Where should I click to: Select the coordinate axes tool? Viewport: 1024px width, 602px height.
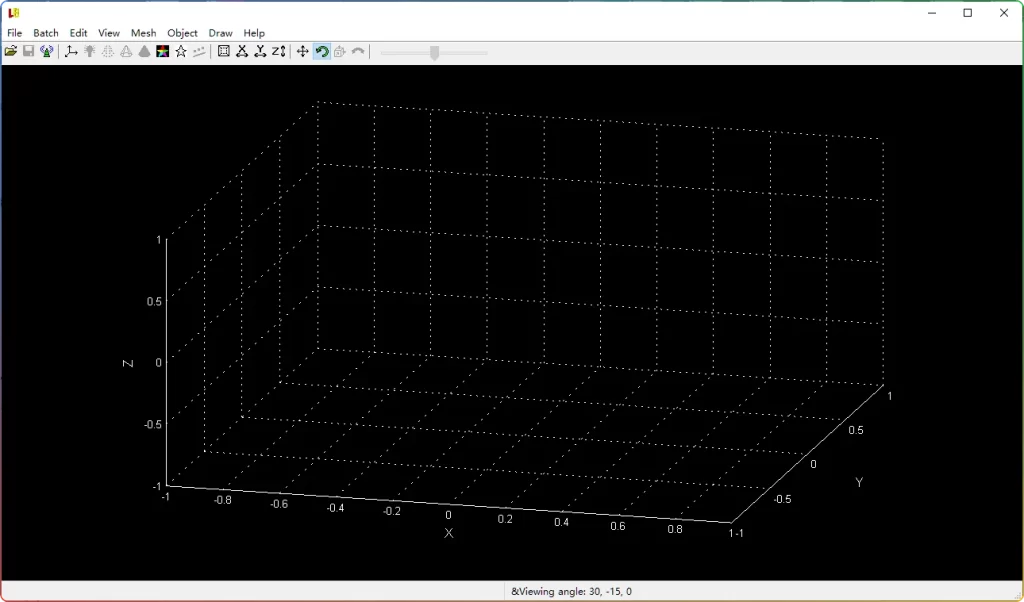click(70, 51)
